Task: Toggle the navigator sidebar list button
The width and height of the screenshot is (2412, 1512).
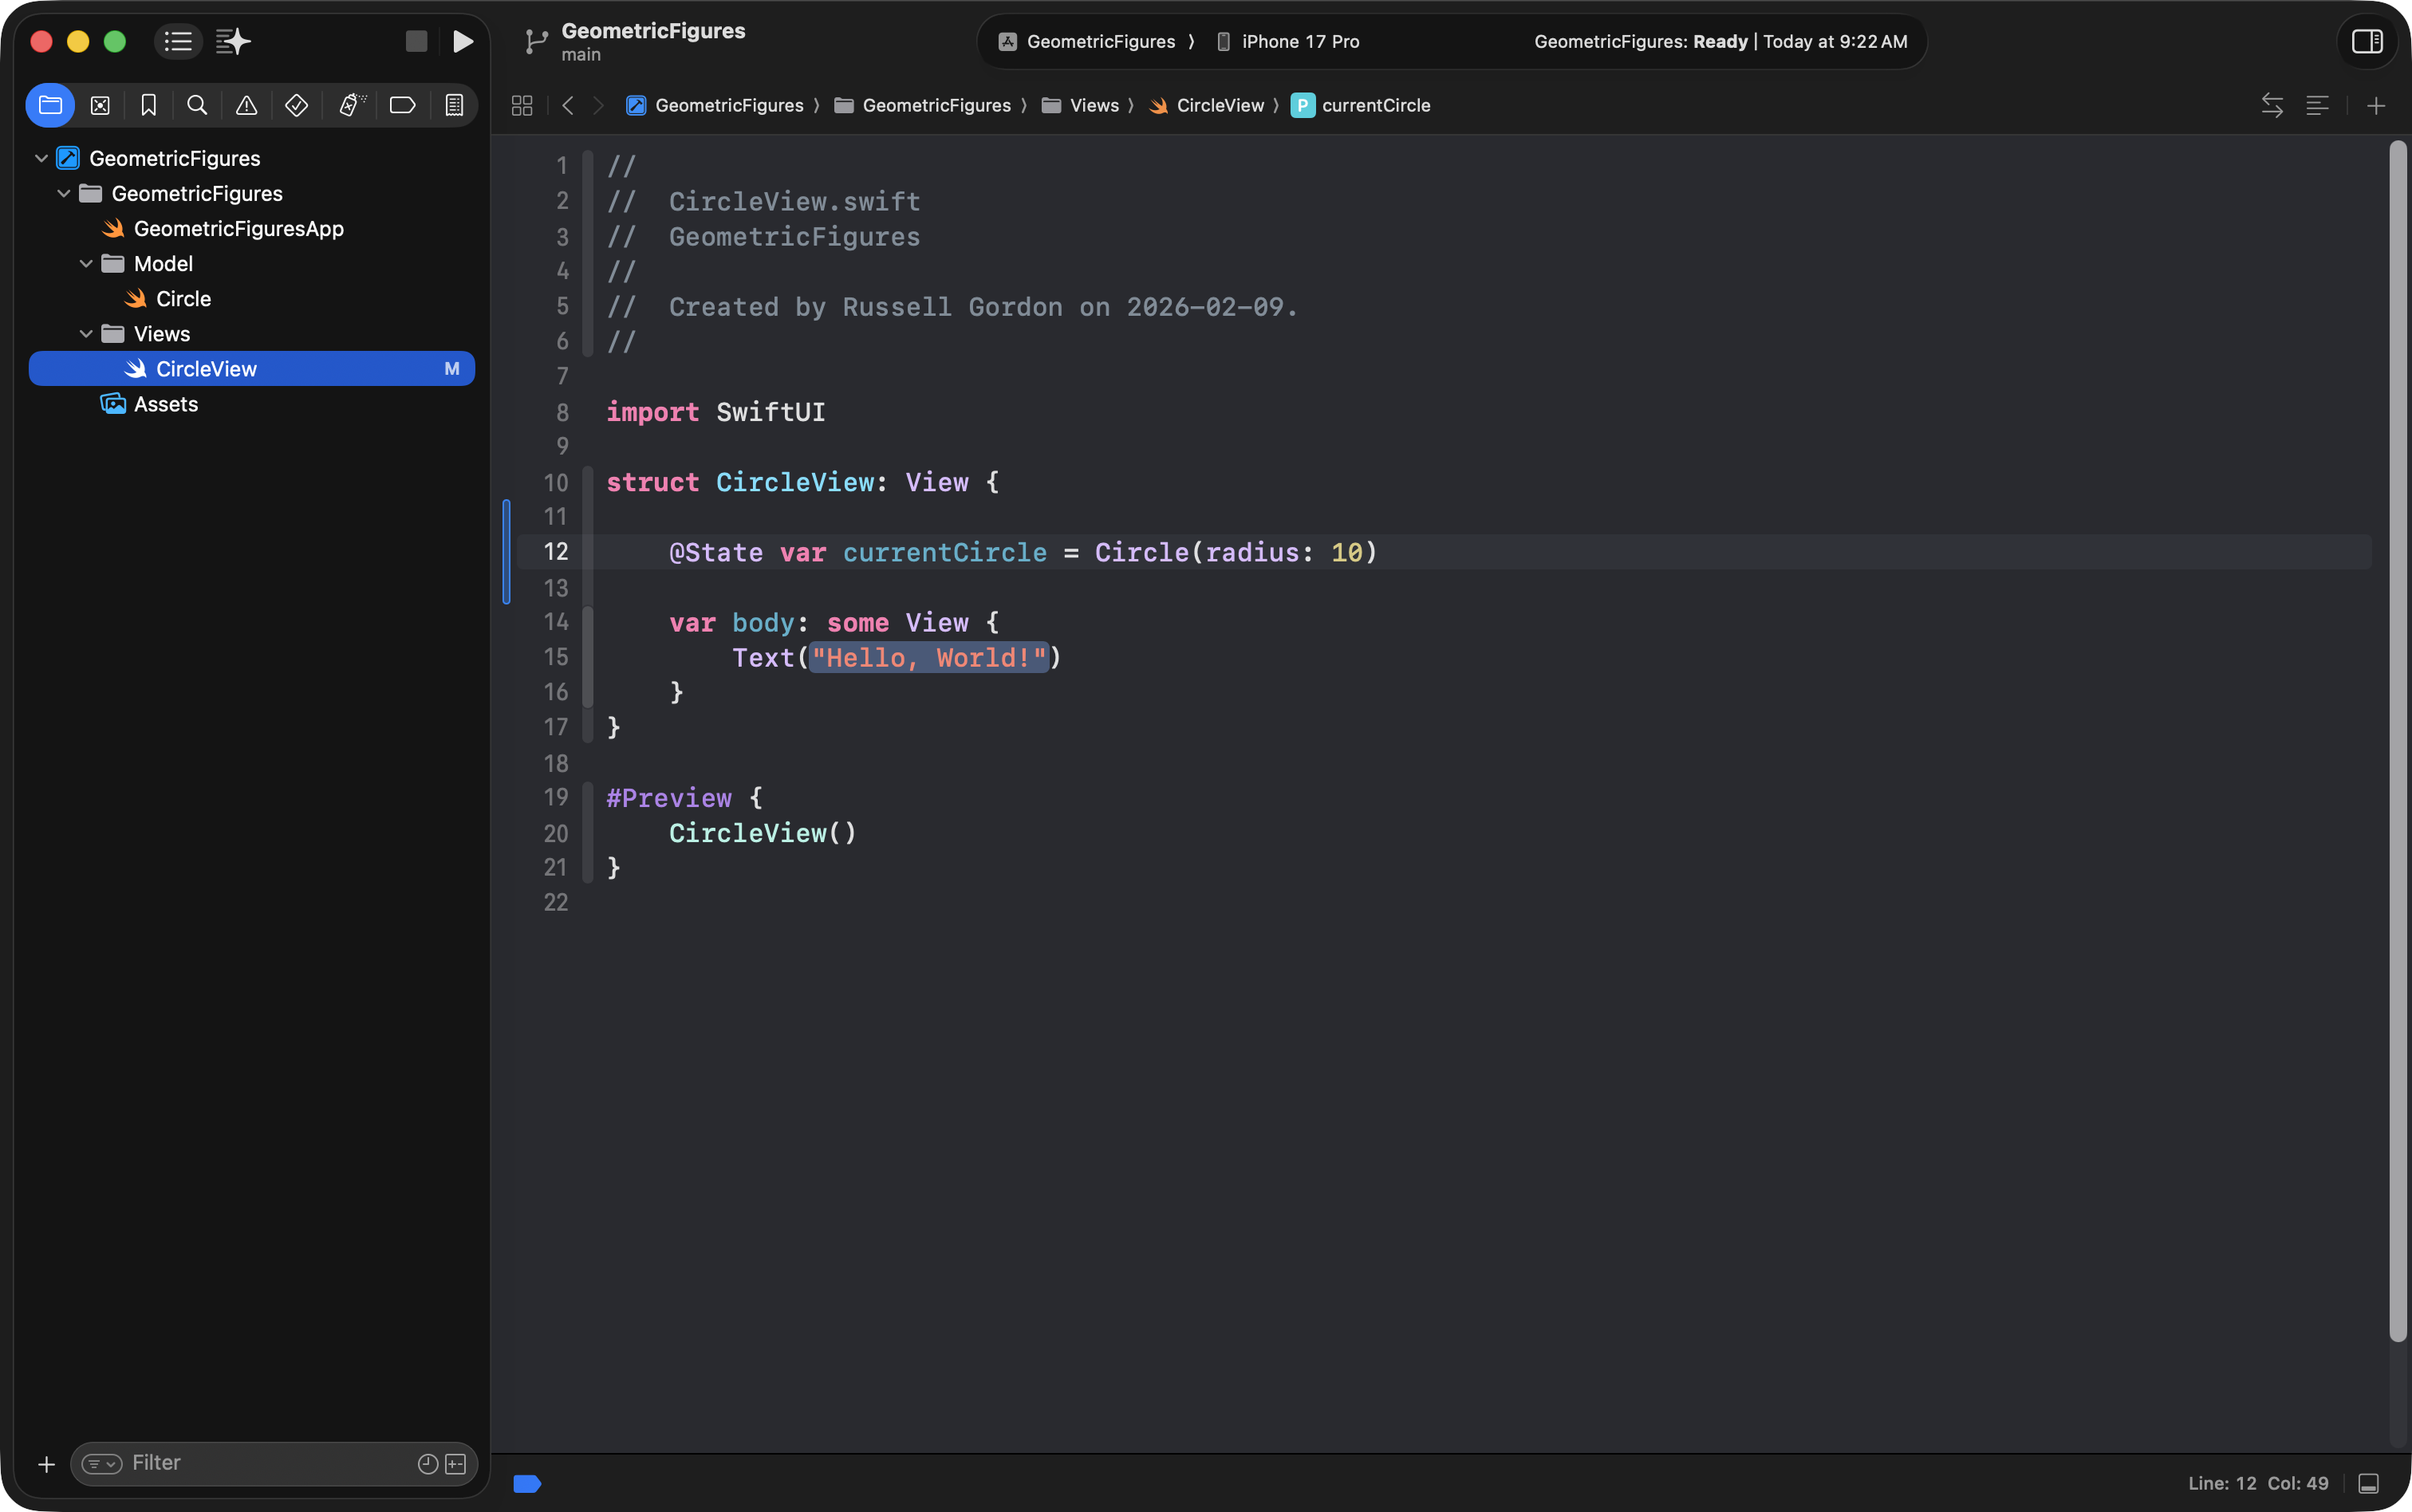Action: click(178, 41)
